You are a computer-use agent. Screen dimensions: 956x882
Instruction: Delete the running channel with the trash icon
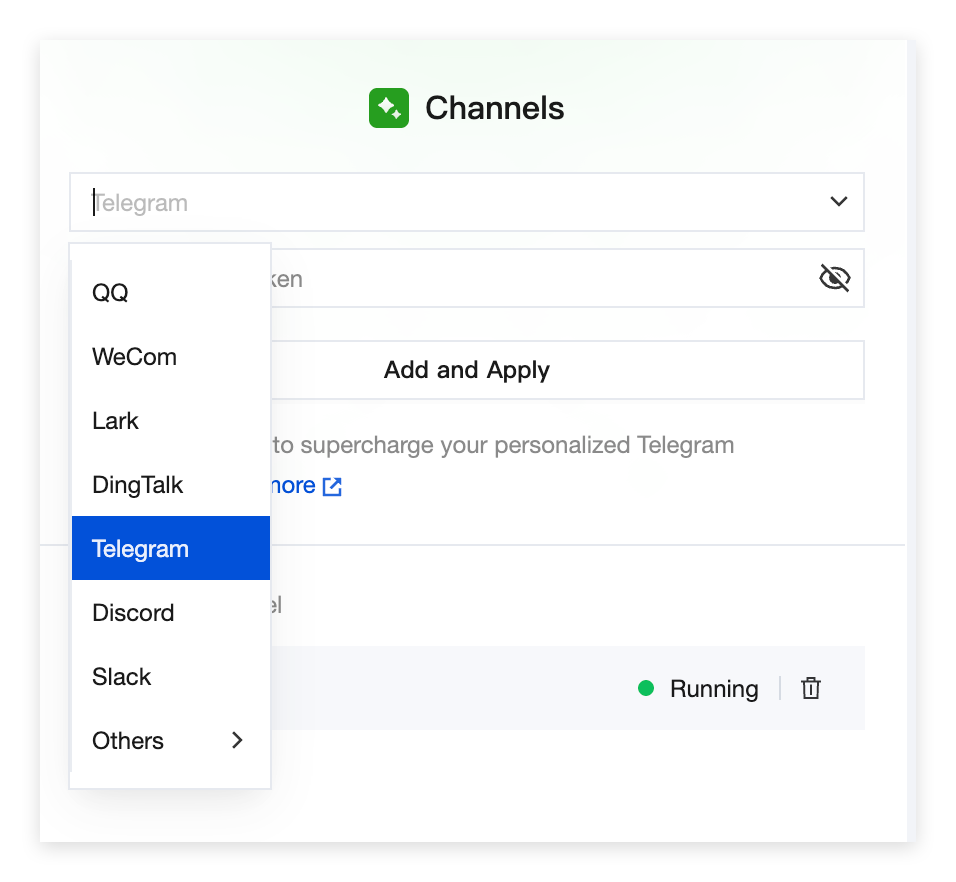click(x=811, y=688)
